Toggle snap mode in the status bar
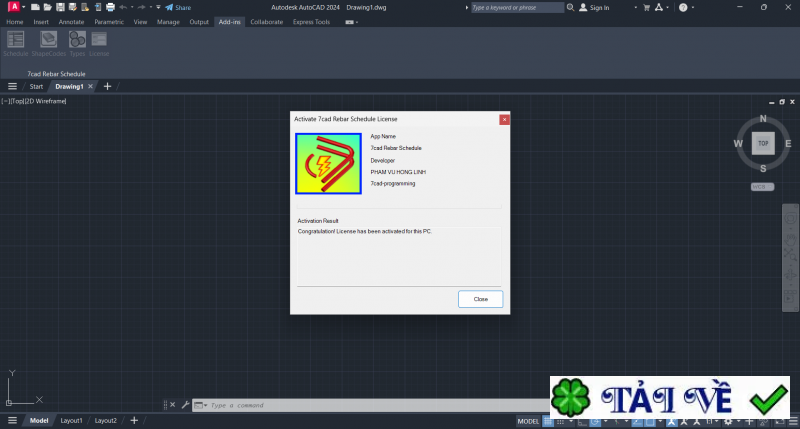 click(560, 421)
